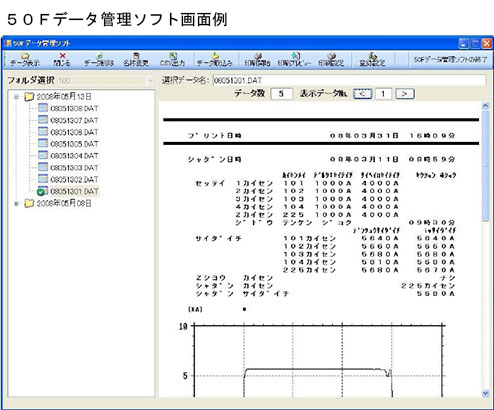Click the CSV出力 export icon
The width and height of the screenshot is (494, 410).
click(172, 60)
